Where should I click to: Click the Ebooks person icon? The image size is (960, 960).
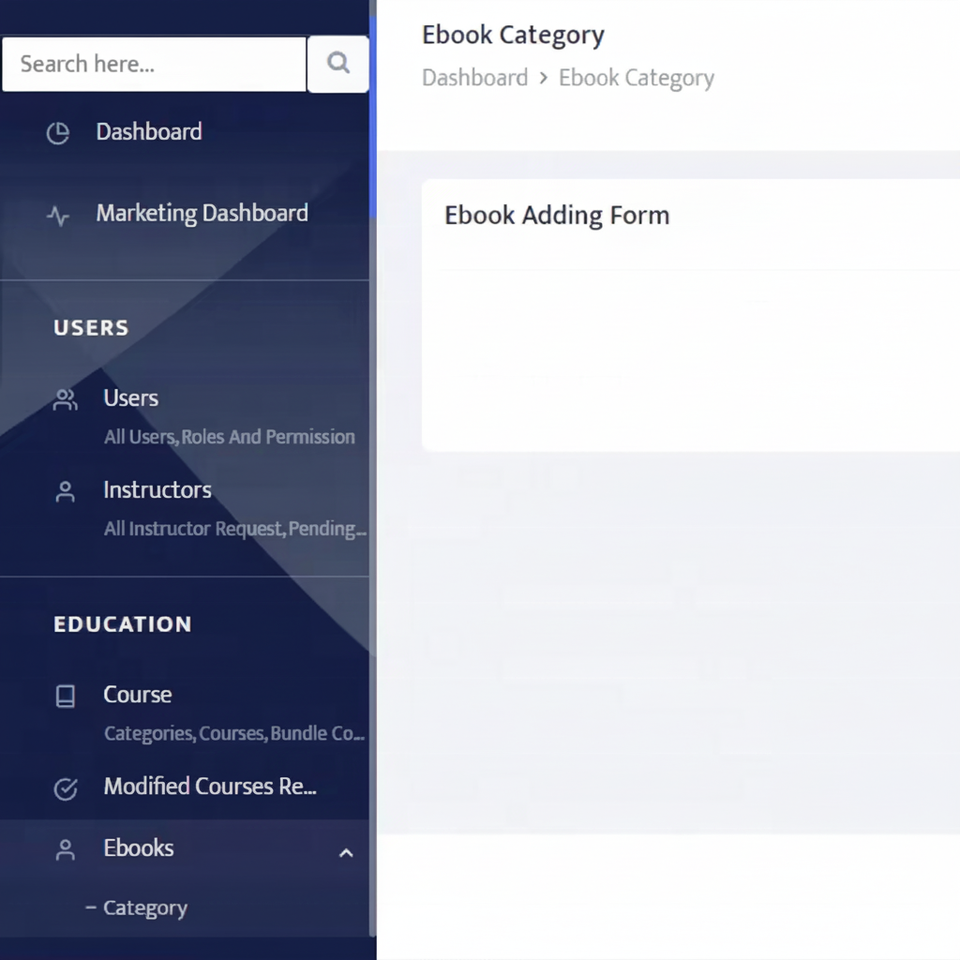click(65, 850)
